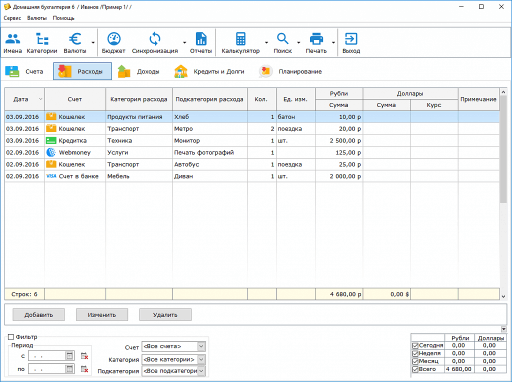The height and width of the screenshot is (382, 512).
Task: Toggle the Сегодня checkbox
Action: point(415,346)
